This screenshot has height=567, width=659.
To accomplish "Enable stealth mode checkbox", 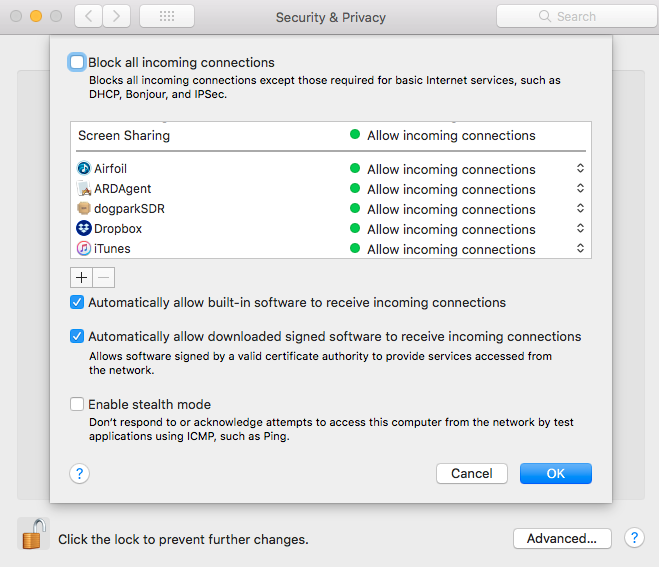I will (x=77, y=404).
